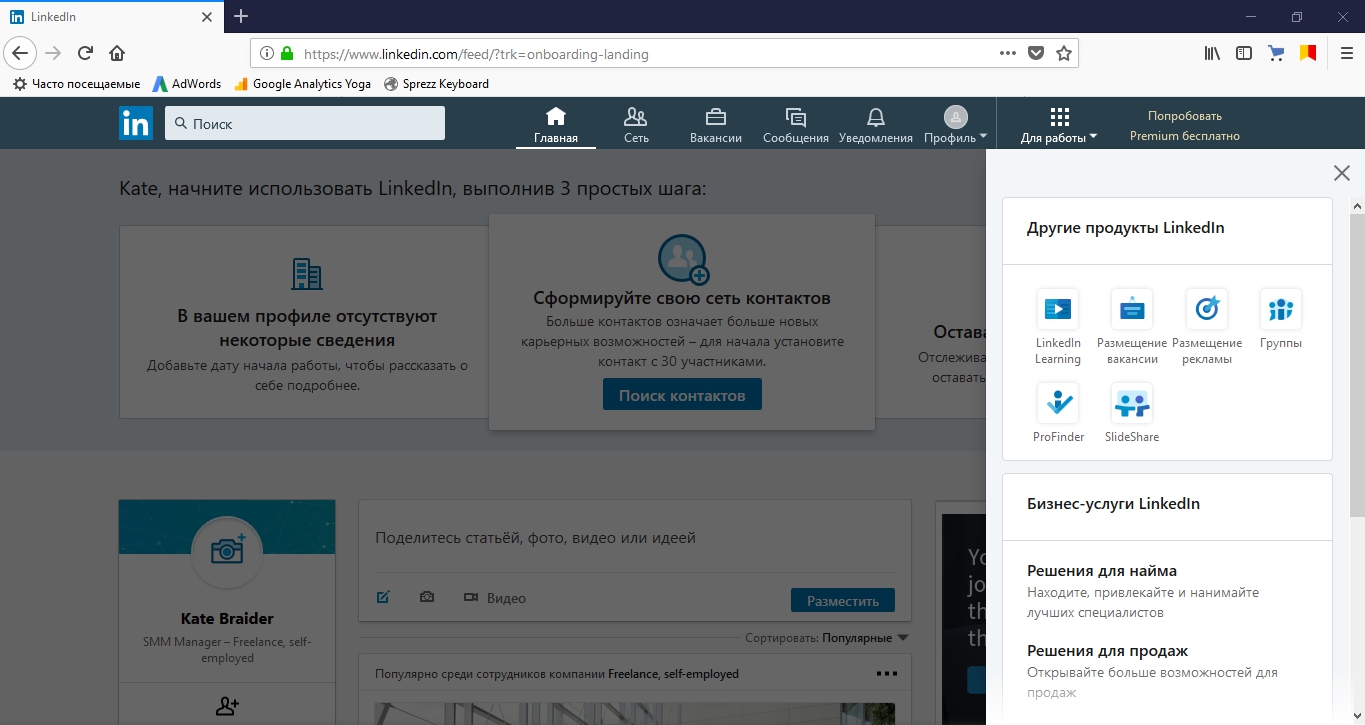Image resolution: width=1365 pixels, height=725 pixels.
Task: Collapse the Для работы dropdown
Action: coord(1059,125)
